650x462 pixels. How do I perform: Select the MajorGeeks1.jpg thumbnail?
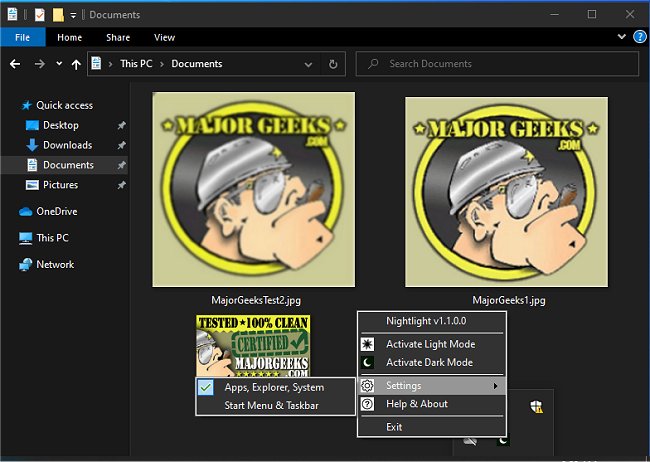pyautogui.click(x=507, y=192)
